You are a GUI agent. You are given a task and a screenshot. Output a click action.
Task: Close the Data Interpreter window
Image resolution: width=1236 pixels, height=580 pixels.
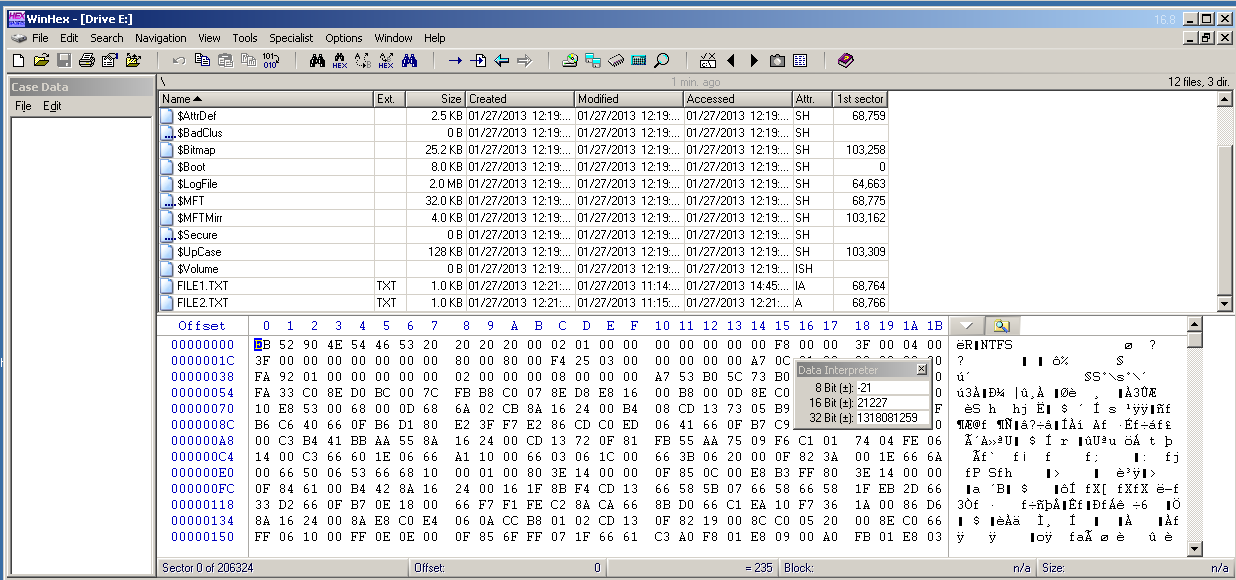coord(922,370)
